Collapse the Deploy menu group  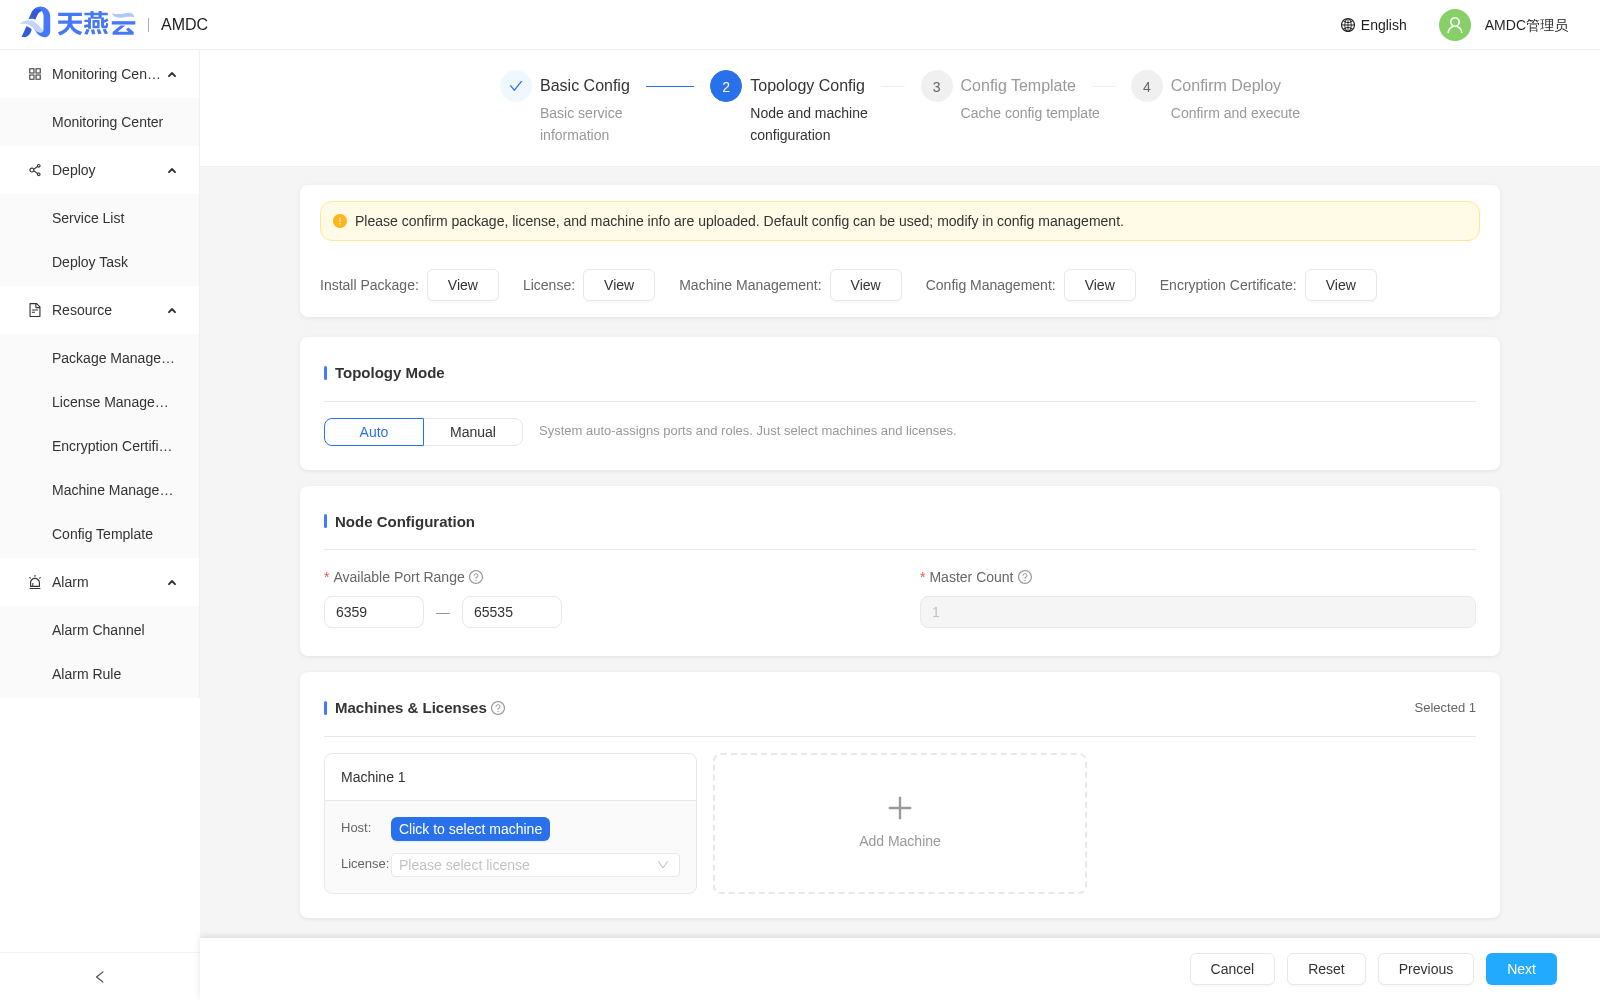(172, 171)
